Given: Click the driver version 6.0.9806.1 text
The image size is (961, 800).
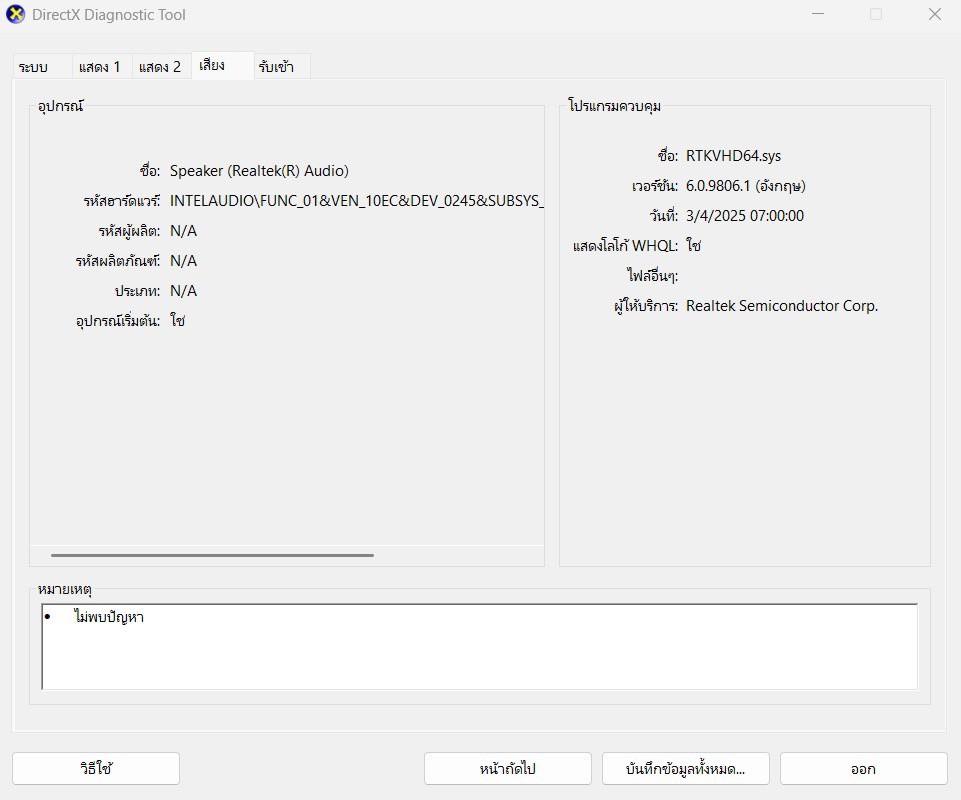Looking at the screenshot, I should coord(745,185).
